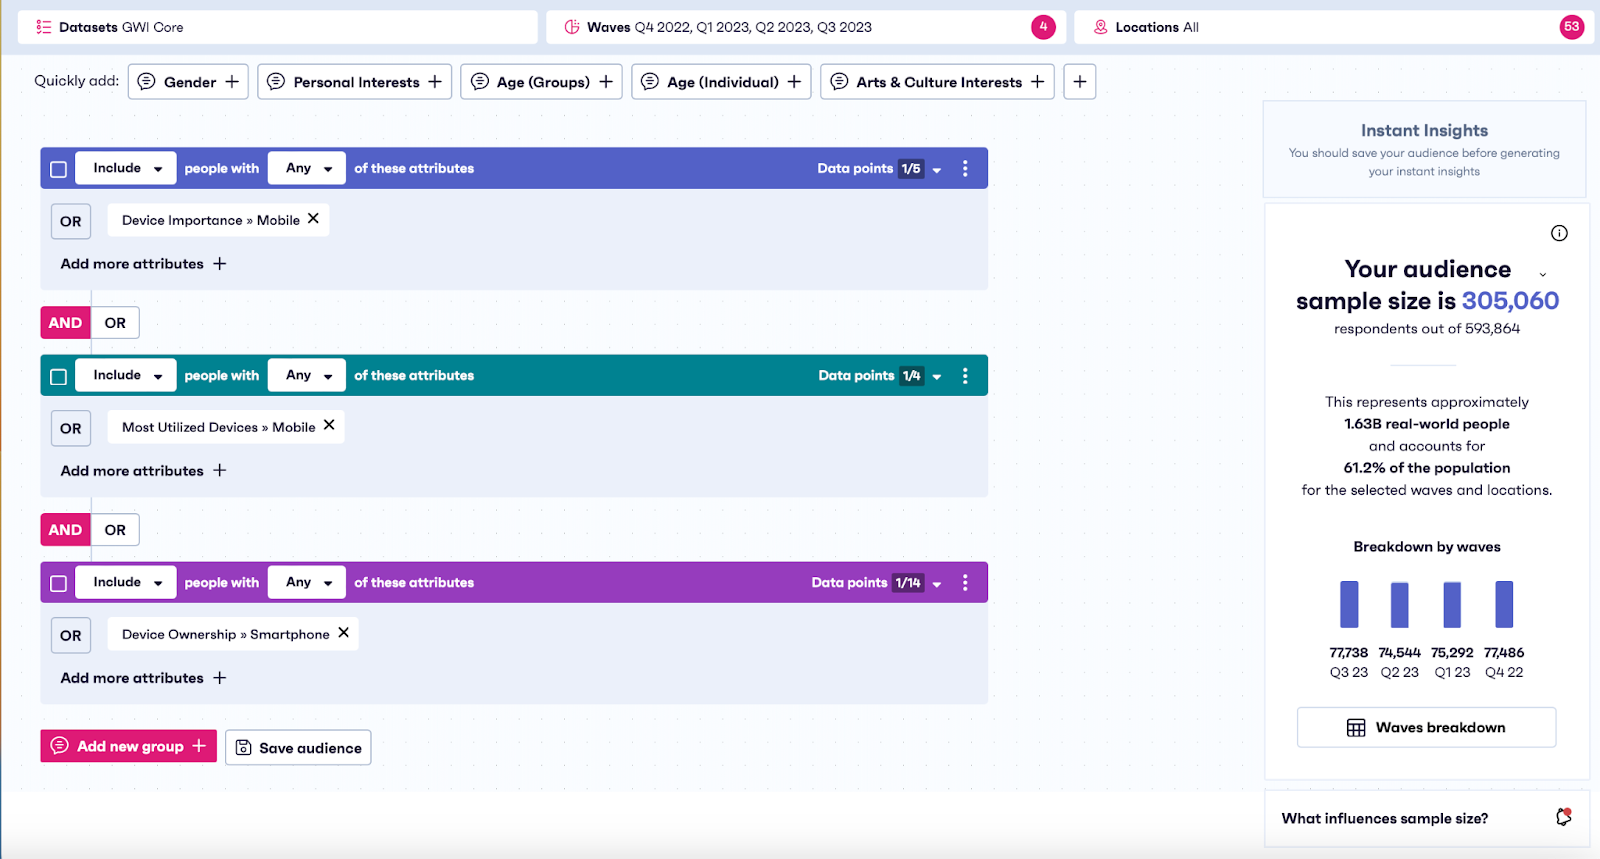Remove Device Ownership » Smartphone attribute
This screenshot has height=859, width=1600.
pyautogui.click(x=343, y=633)
